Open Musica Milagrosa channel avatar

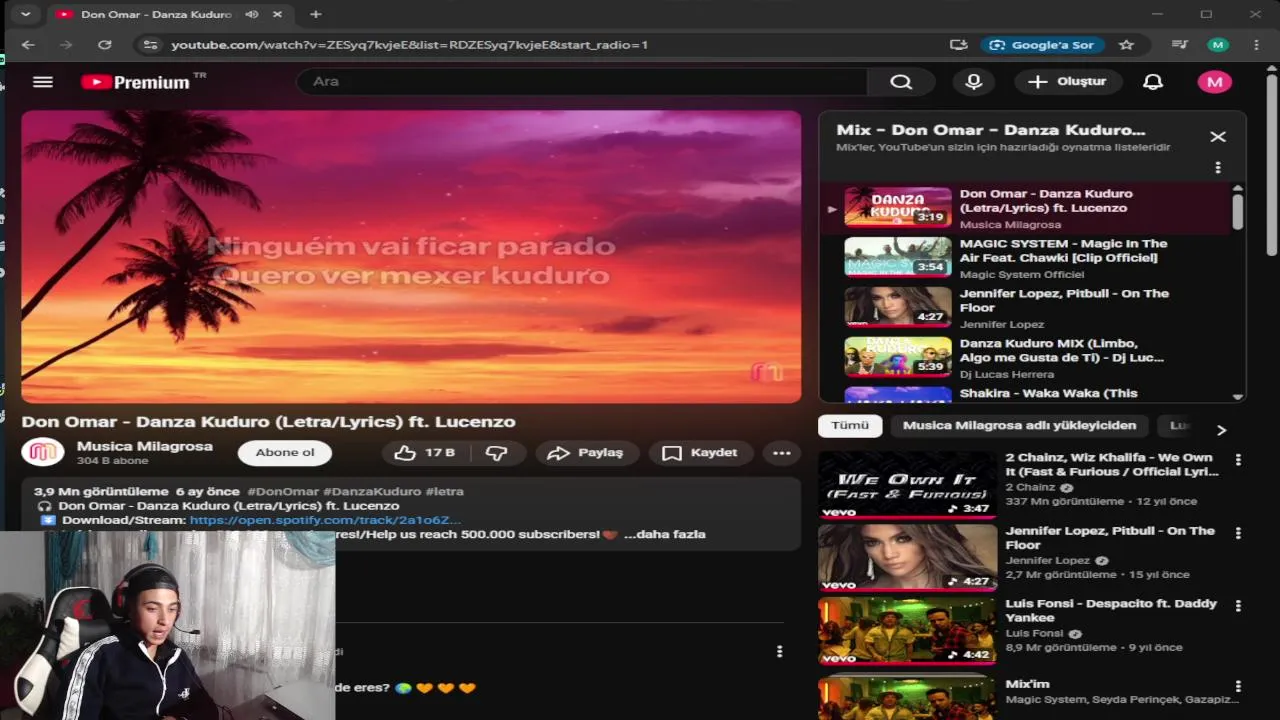[x=43, y=452]
